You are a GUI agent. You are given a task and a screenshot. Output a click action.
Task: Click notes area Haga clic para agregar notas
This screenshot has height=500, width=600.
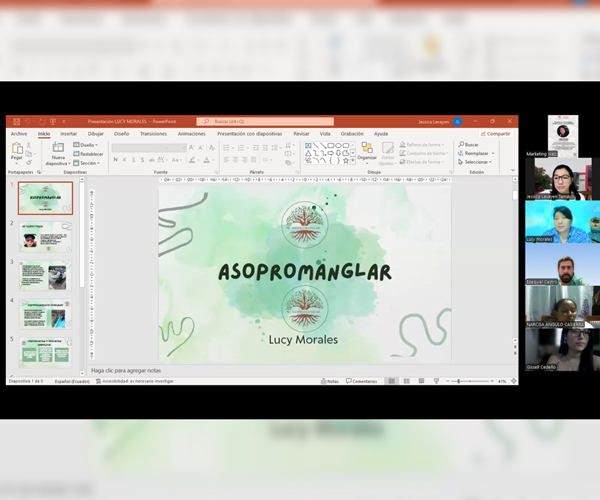pos(126,370)
